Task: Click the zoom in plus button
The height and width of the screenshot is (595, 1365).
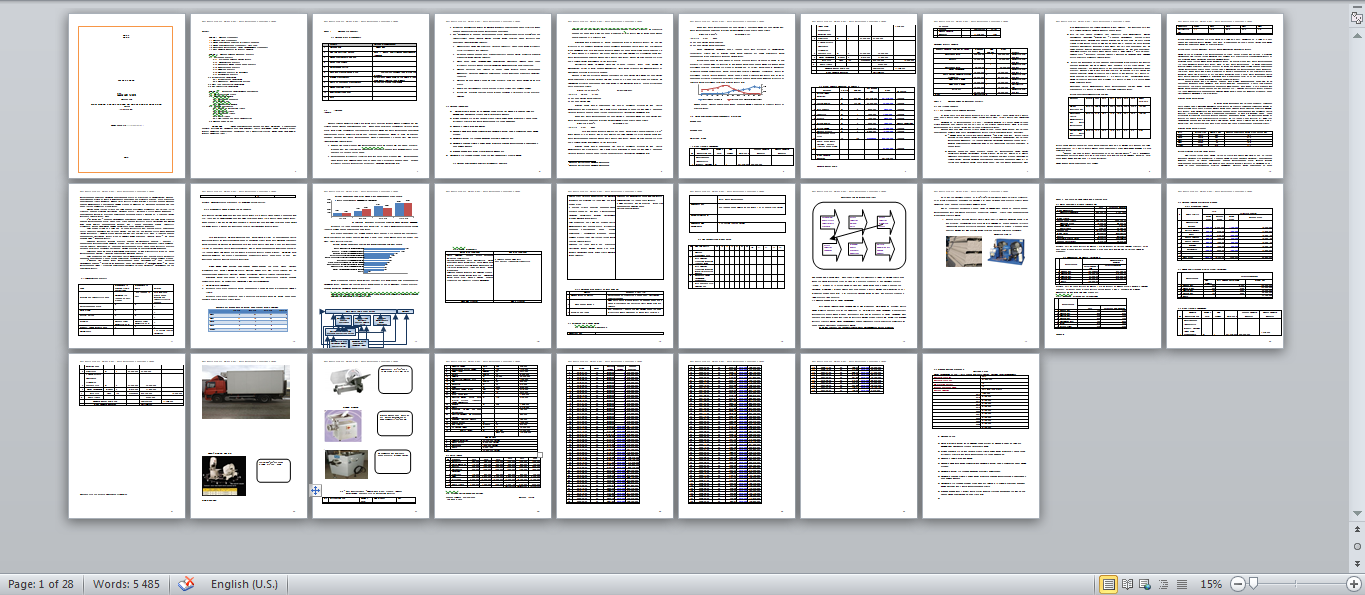Action: [1354, 584]
